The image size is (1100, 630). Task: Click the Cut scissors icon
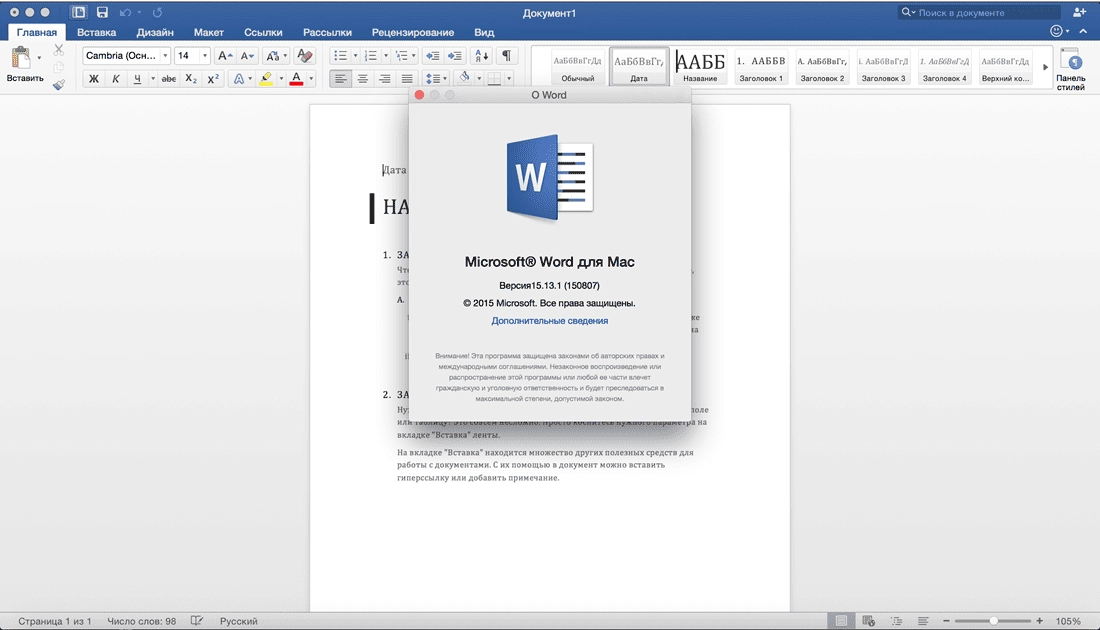[59, 50]
